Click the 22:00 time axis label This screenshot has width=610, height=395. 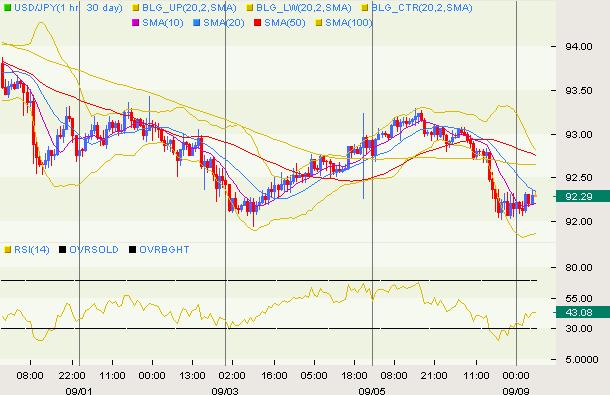pos(72,376)
